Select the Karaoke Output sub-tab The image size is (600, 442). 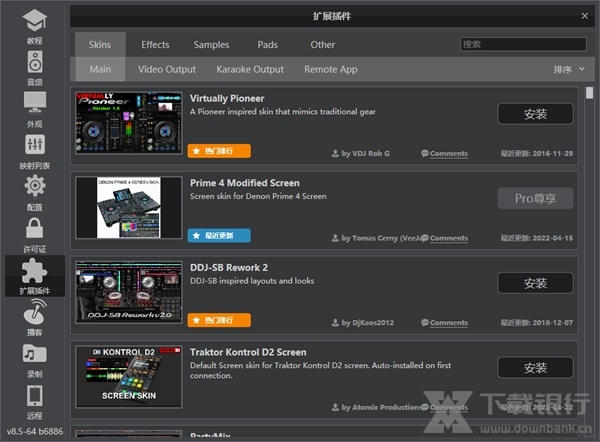[250, 69]
